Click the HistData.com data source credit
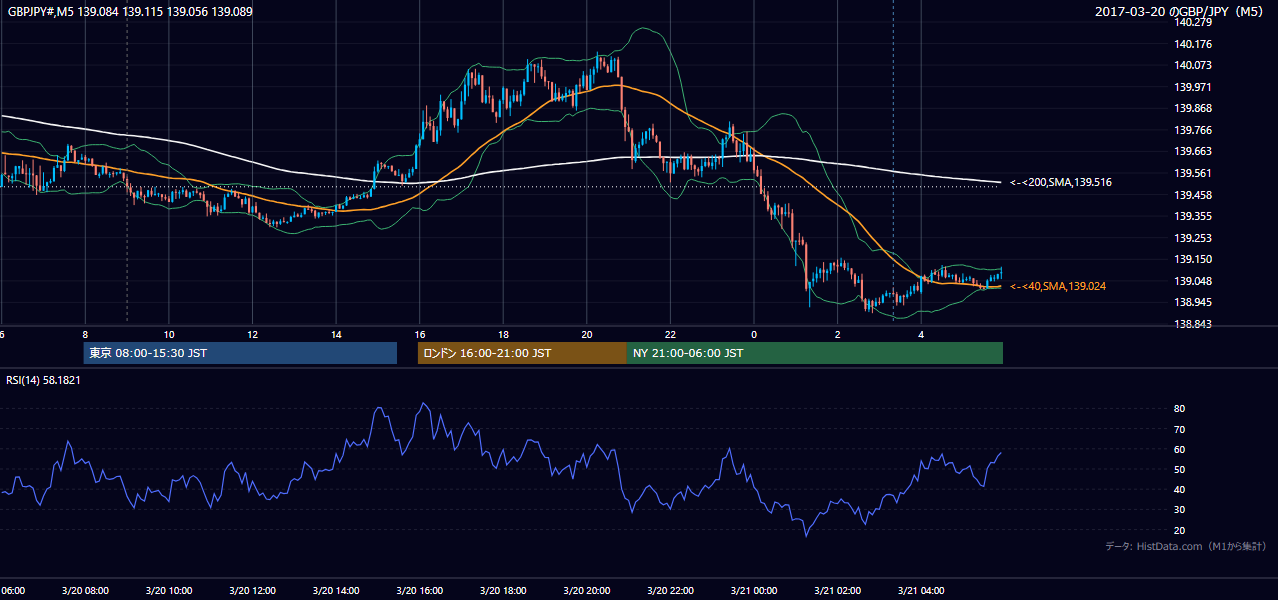This screenshot has width=1278, height=600. (x=1185, y=546)
